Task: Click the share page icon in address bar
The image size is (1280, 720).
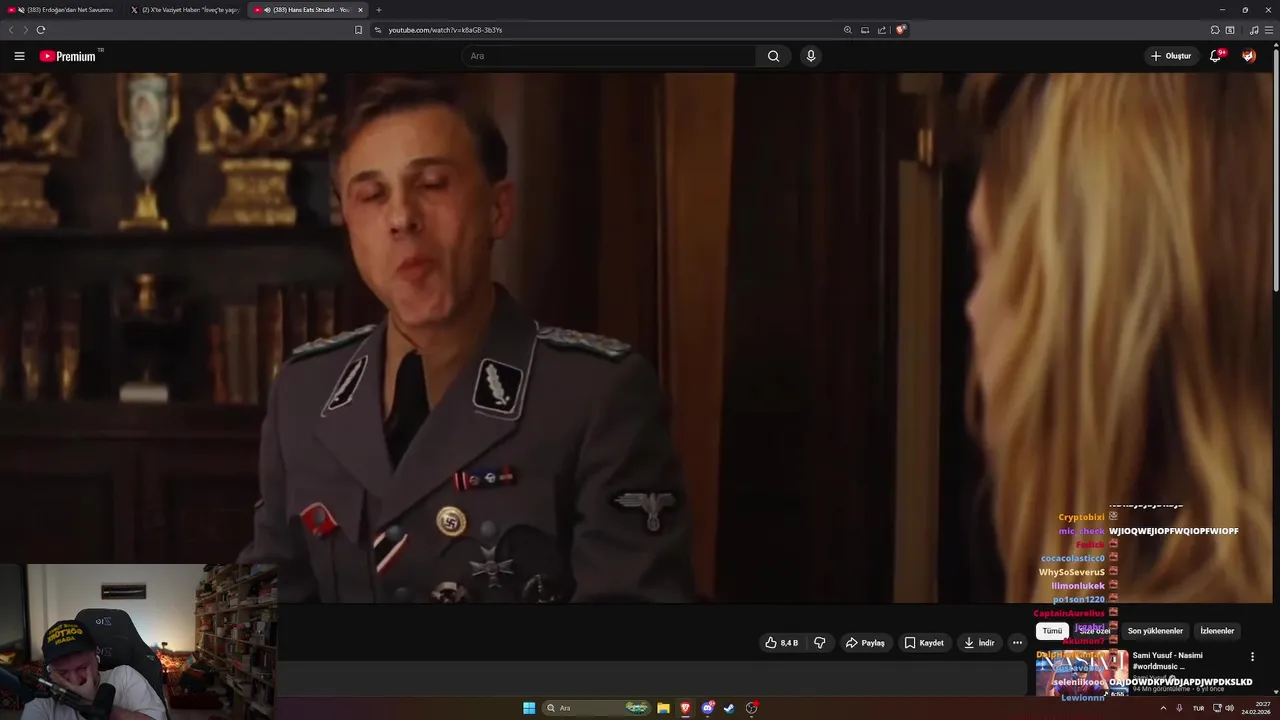Action: point(882,30)
